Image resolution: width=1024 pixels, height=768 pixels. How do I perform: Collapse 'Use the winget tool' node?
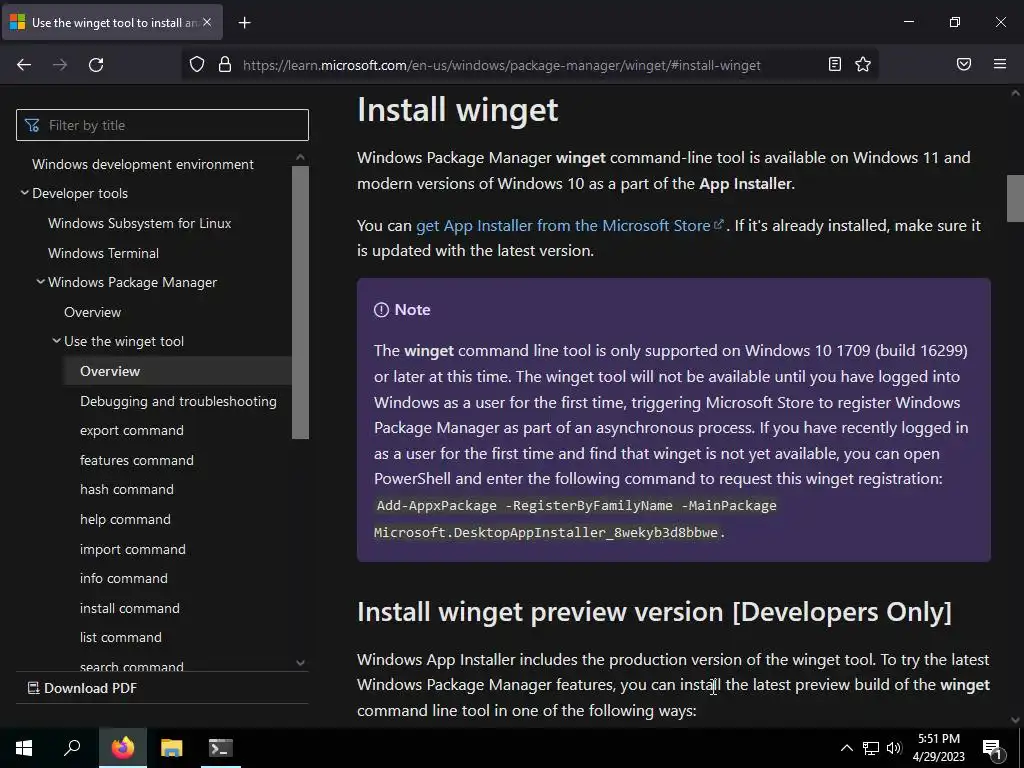tap(57, 341)
